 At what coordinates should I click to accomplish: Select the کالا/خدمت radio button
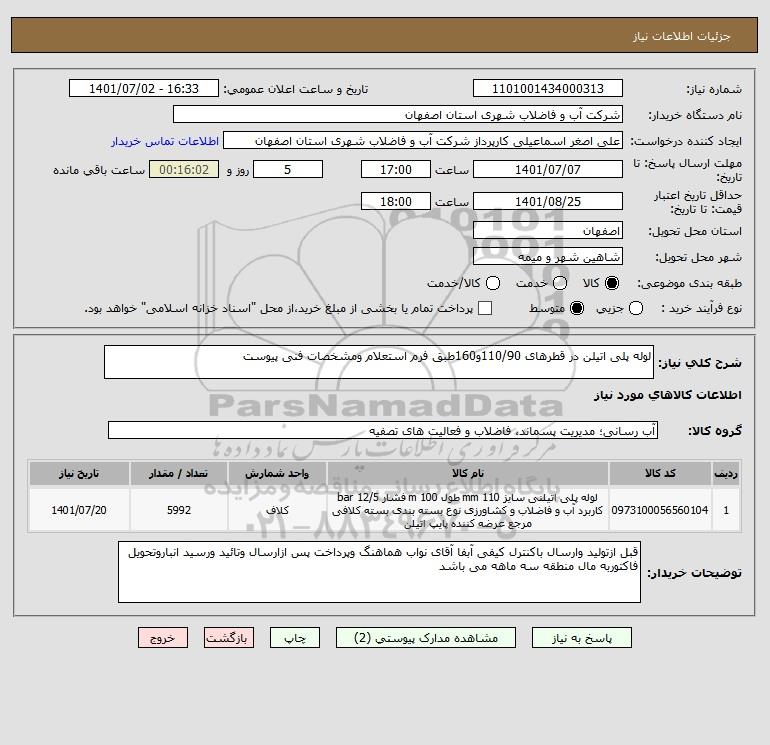pyautogui.click(x=493, y=283)
